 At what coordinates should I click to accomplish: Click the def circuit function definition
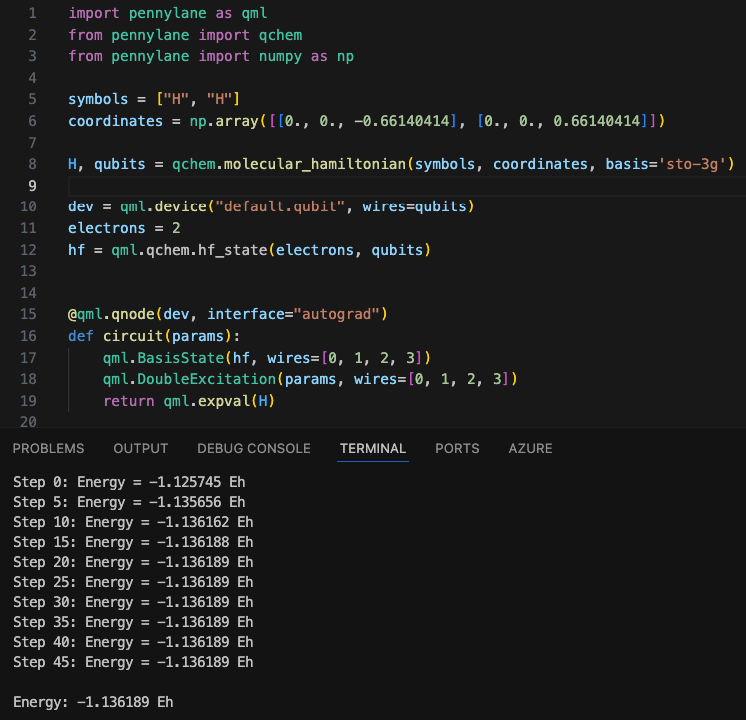click(x=154, y=336)
